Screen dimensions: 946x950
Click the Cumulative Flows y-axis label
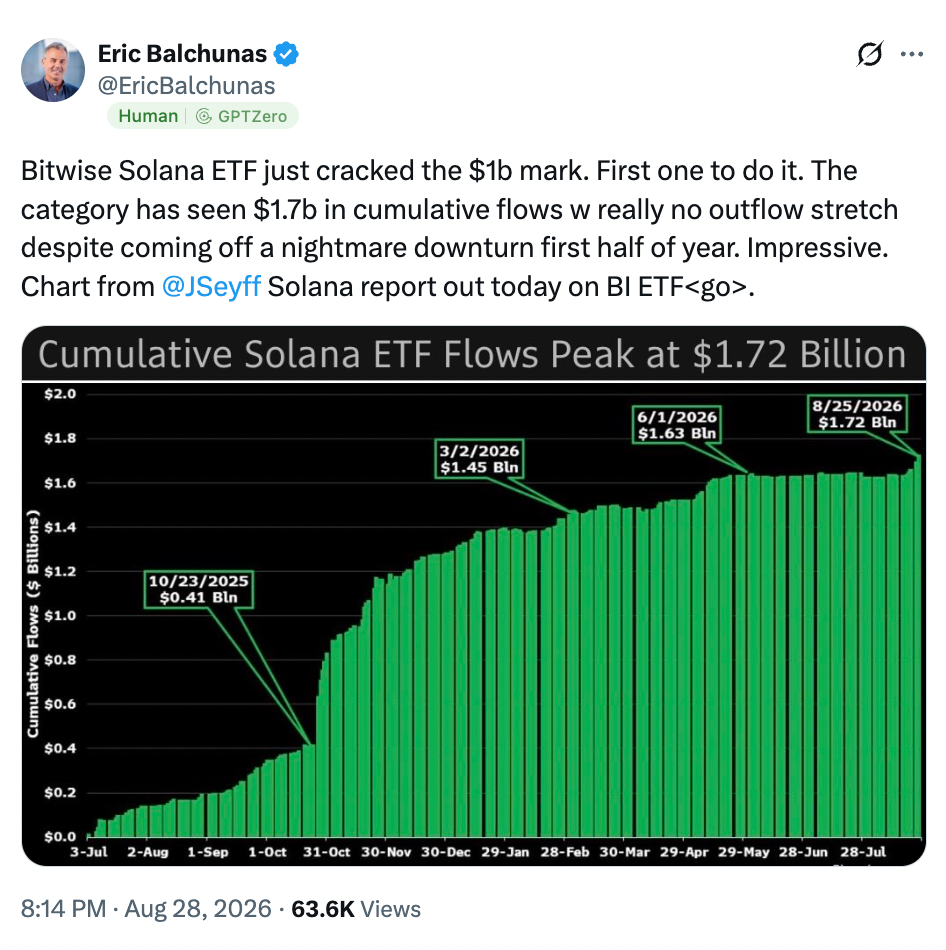coord(33,624)
